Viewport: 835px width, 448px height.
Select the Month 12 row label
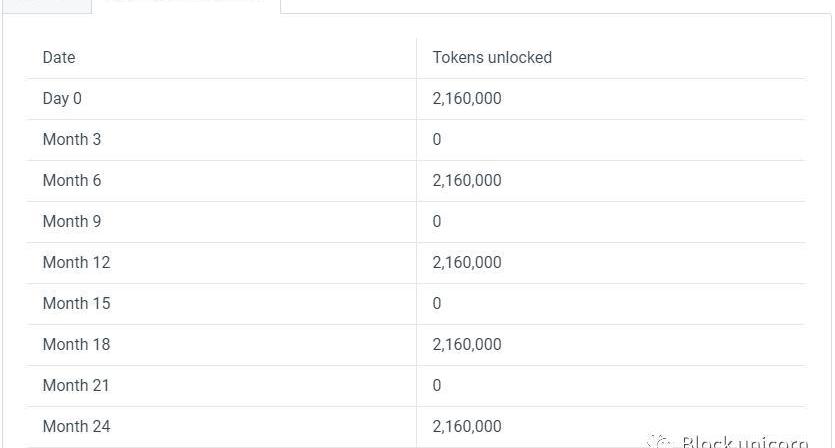pos(76,263)
